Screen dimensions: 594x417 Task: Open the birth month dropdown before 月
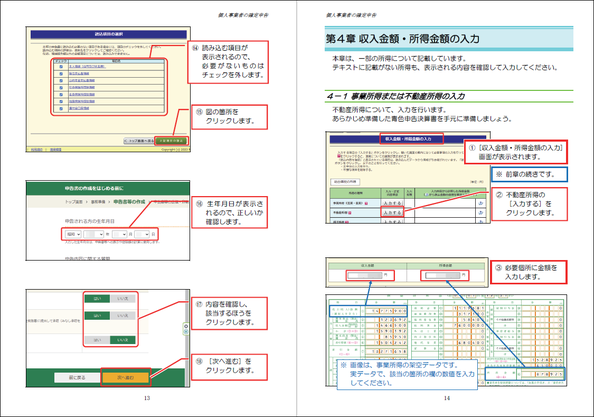click(119, 234)
